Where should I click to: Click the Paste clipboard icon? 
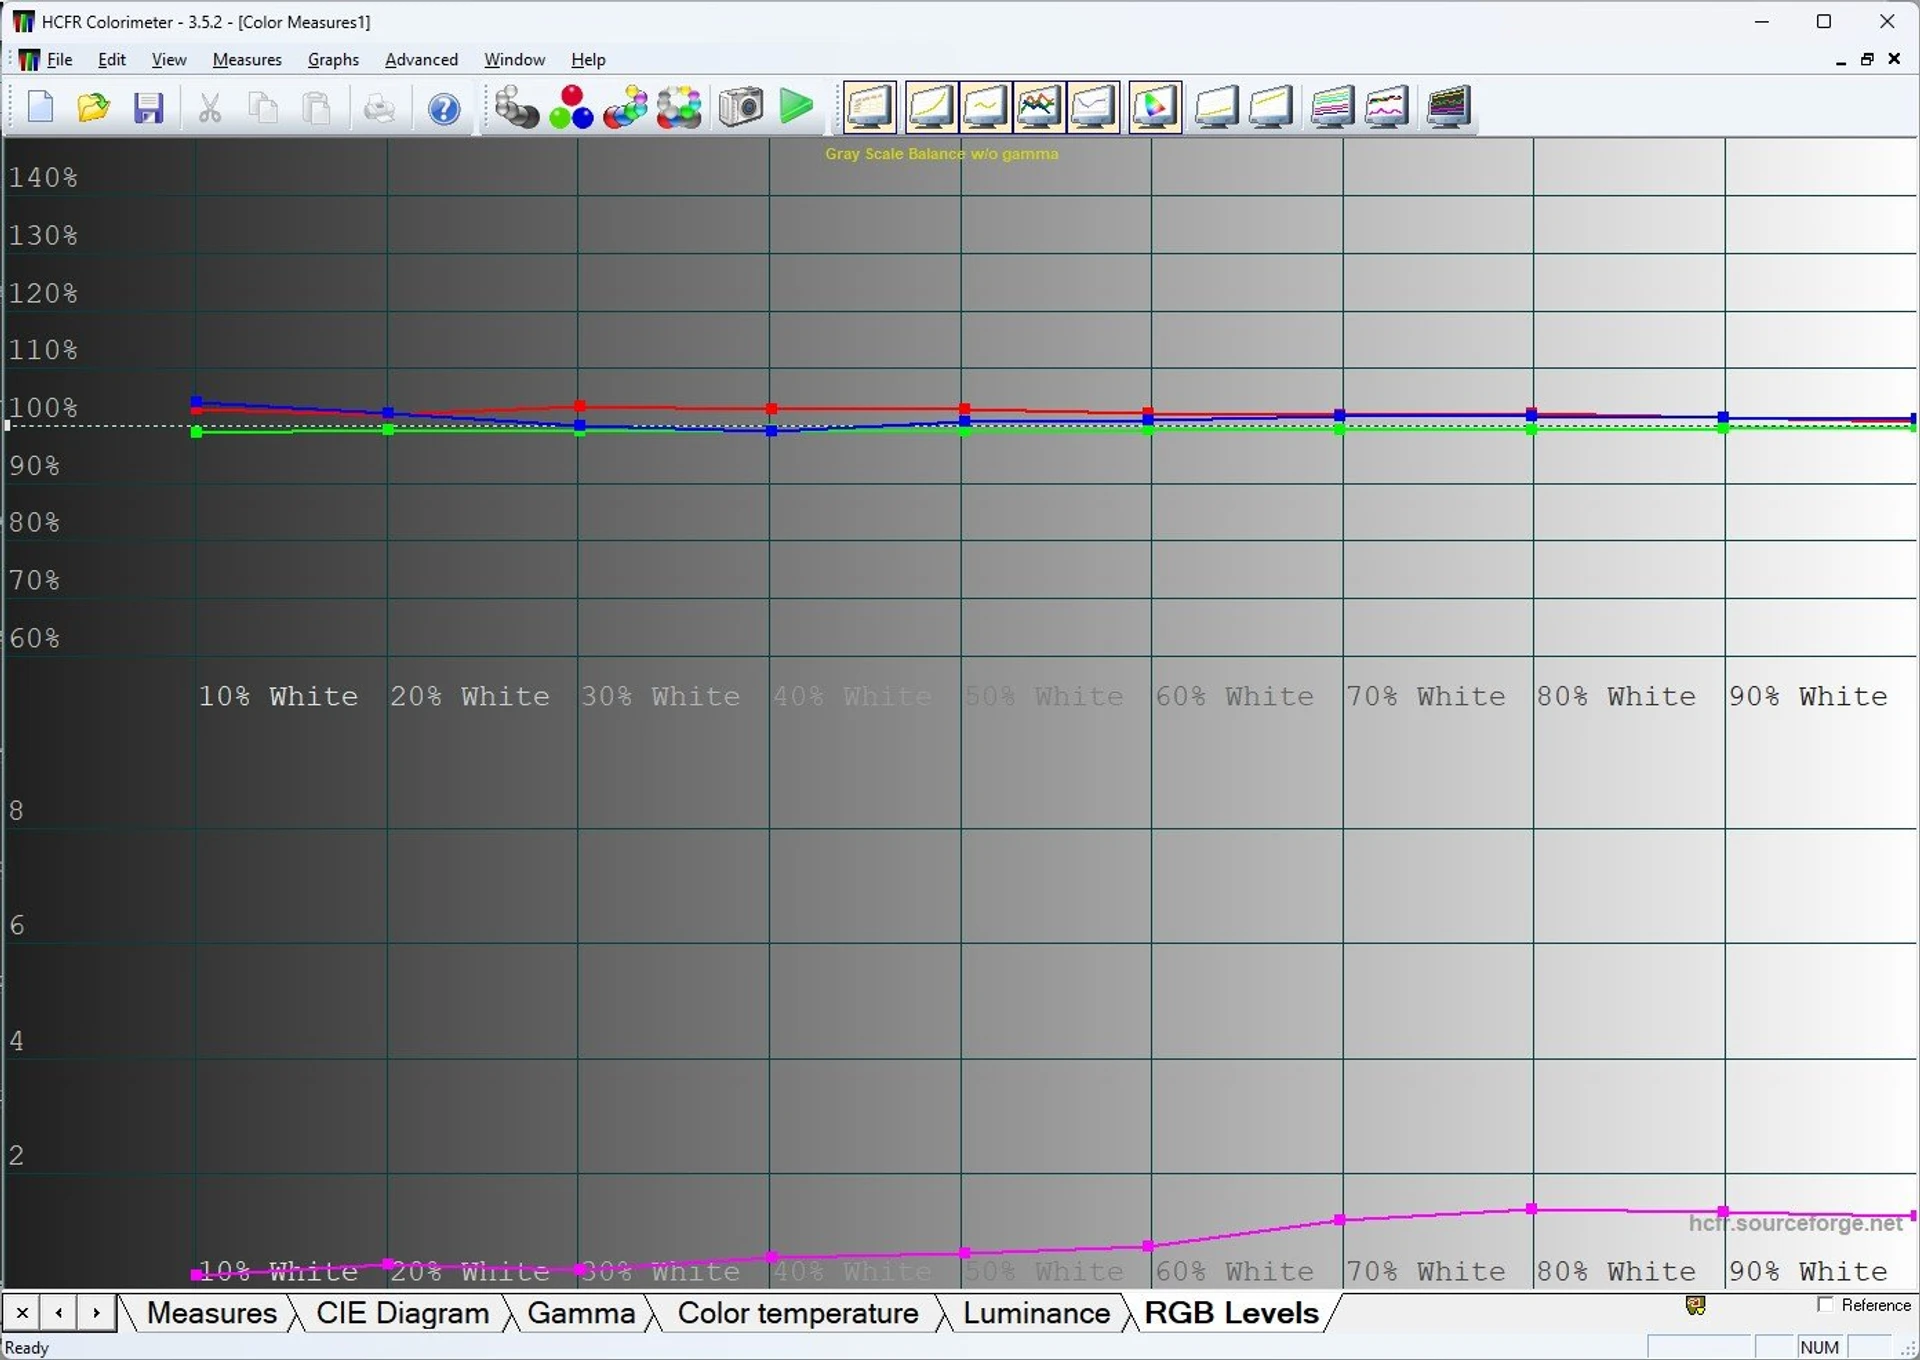(317, 107)
